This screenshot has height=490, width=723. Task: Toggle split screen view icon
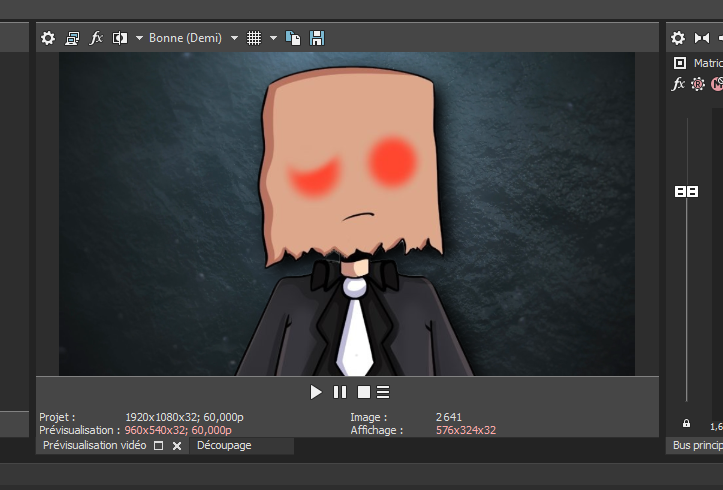[120, 38]
